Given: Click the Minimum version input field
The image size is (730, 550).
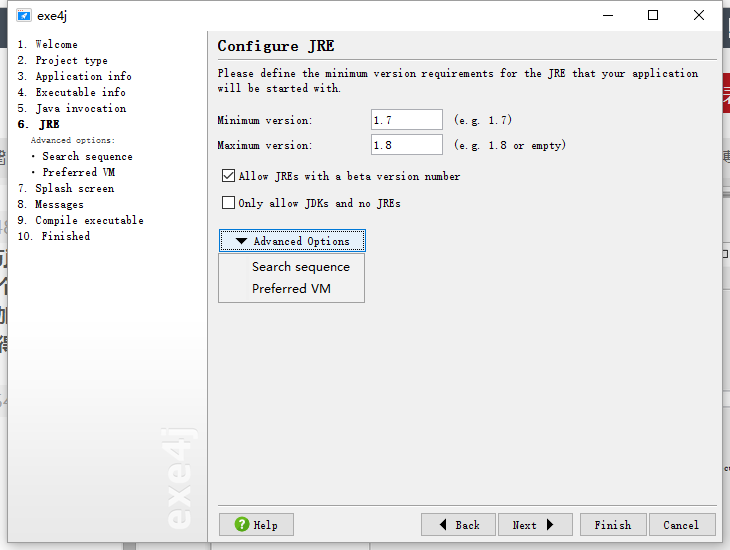Looking at the screenshot, I should pos(406,120).
